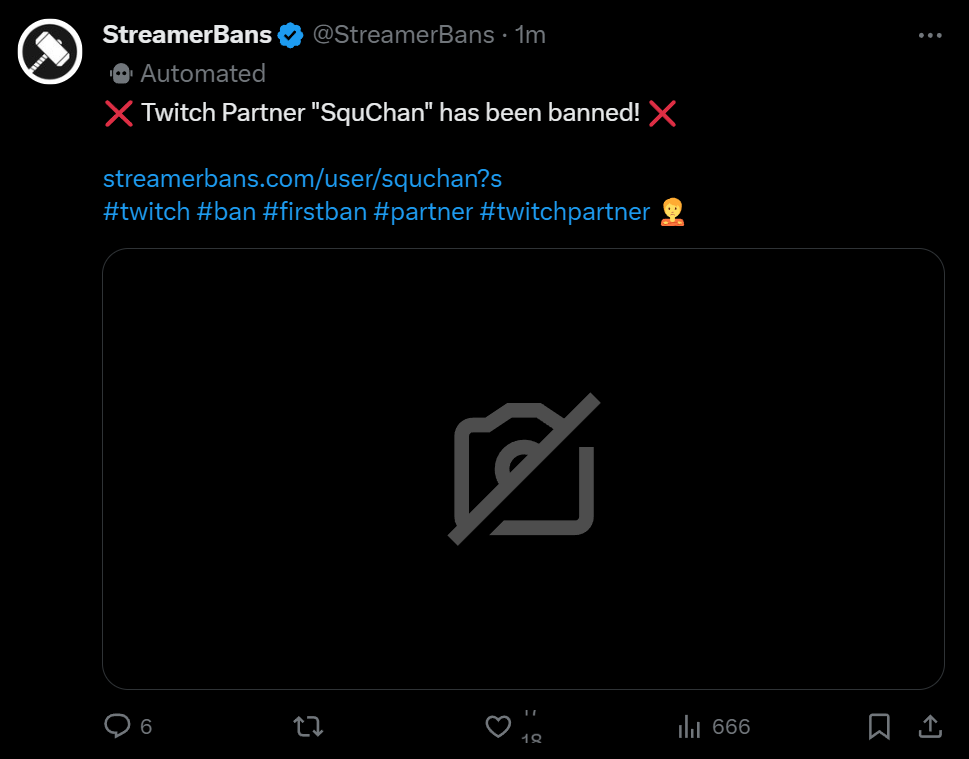Open the reply comment icon
The width and height of the screenshot is (969, 759).
click(118, 726)
